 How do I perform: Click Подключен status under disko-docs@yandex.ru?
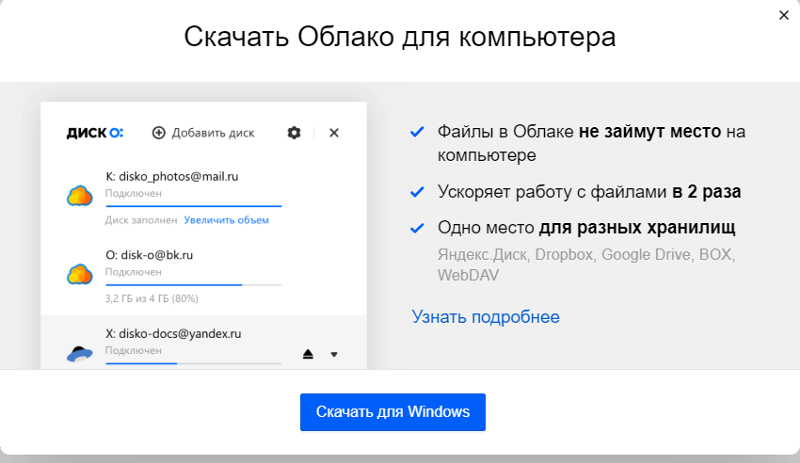point(133,351)
